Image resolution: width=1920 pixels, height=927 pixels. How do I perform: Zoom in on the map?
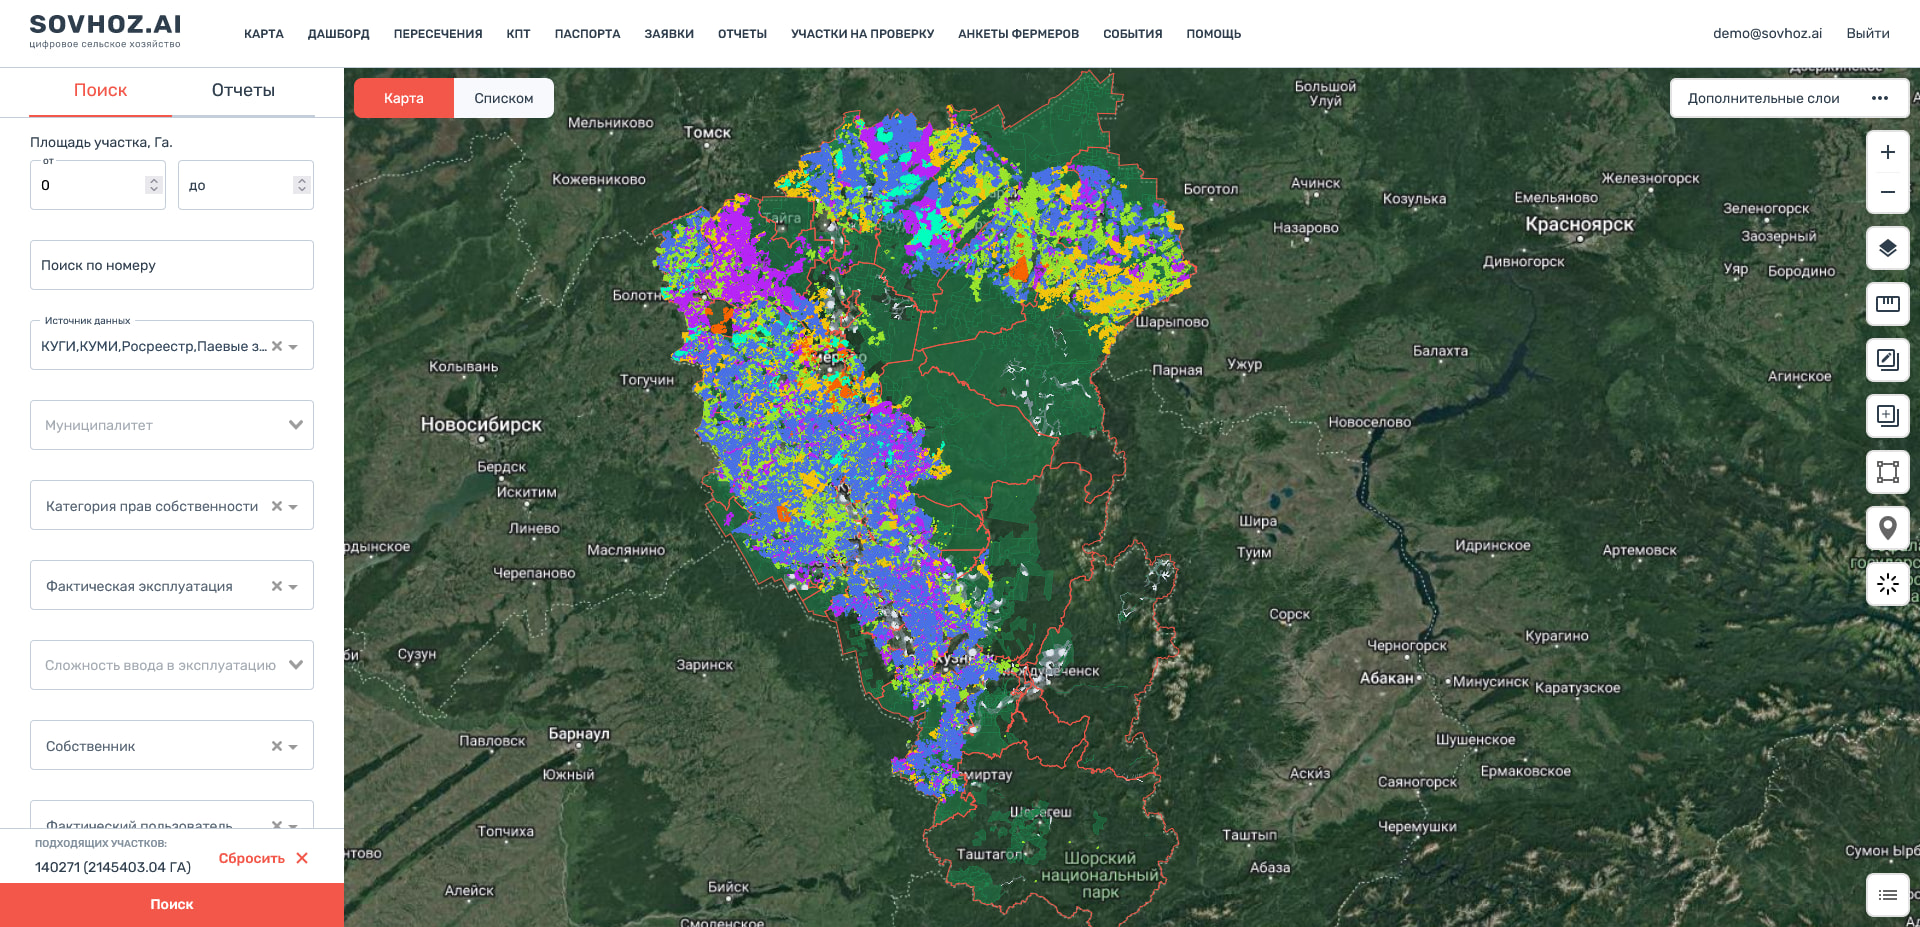coord(1887,152)
